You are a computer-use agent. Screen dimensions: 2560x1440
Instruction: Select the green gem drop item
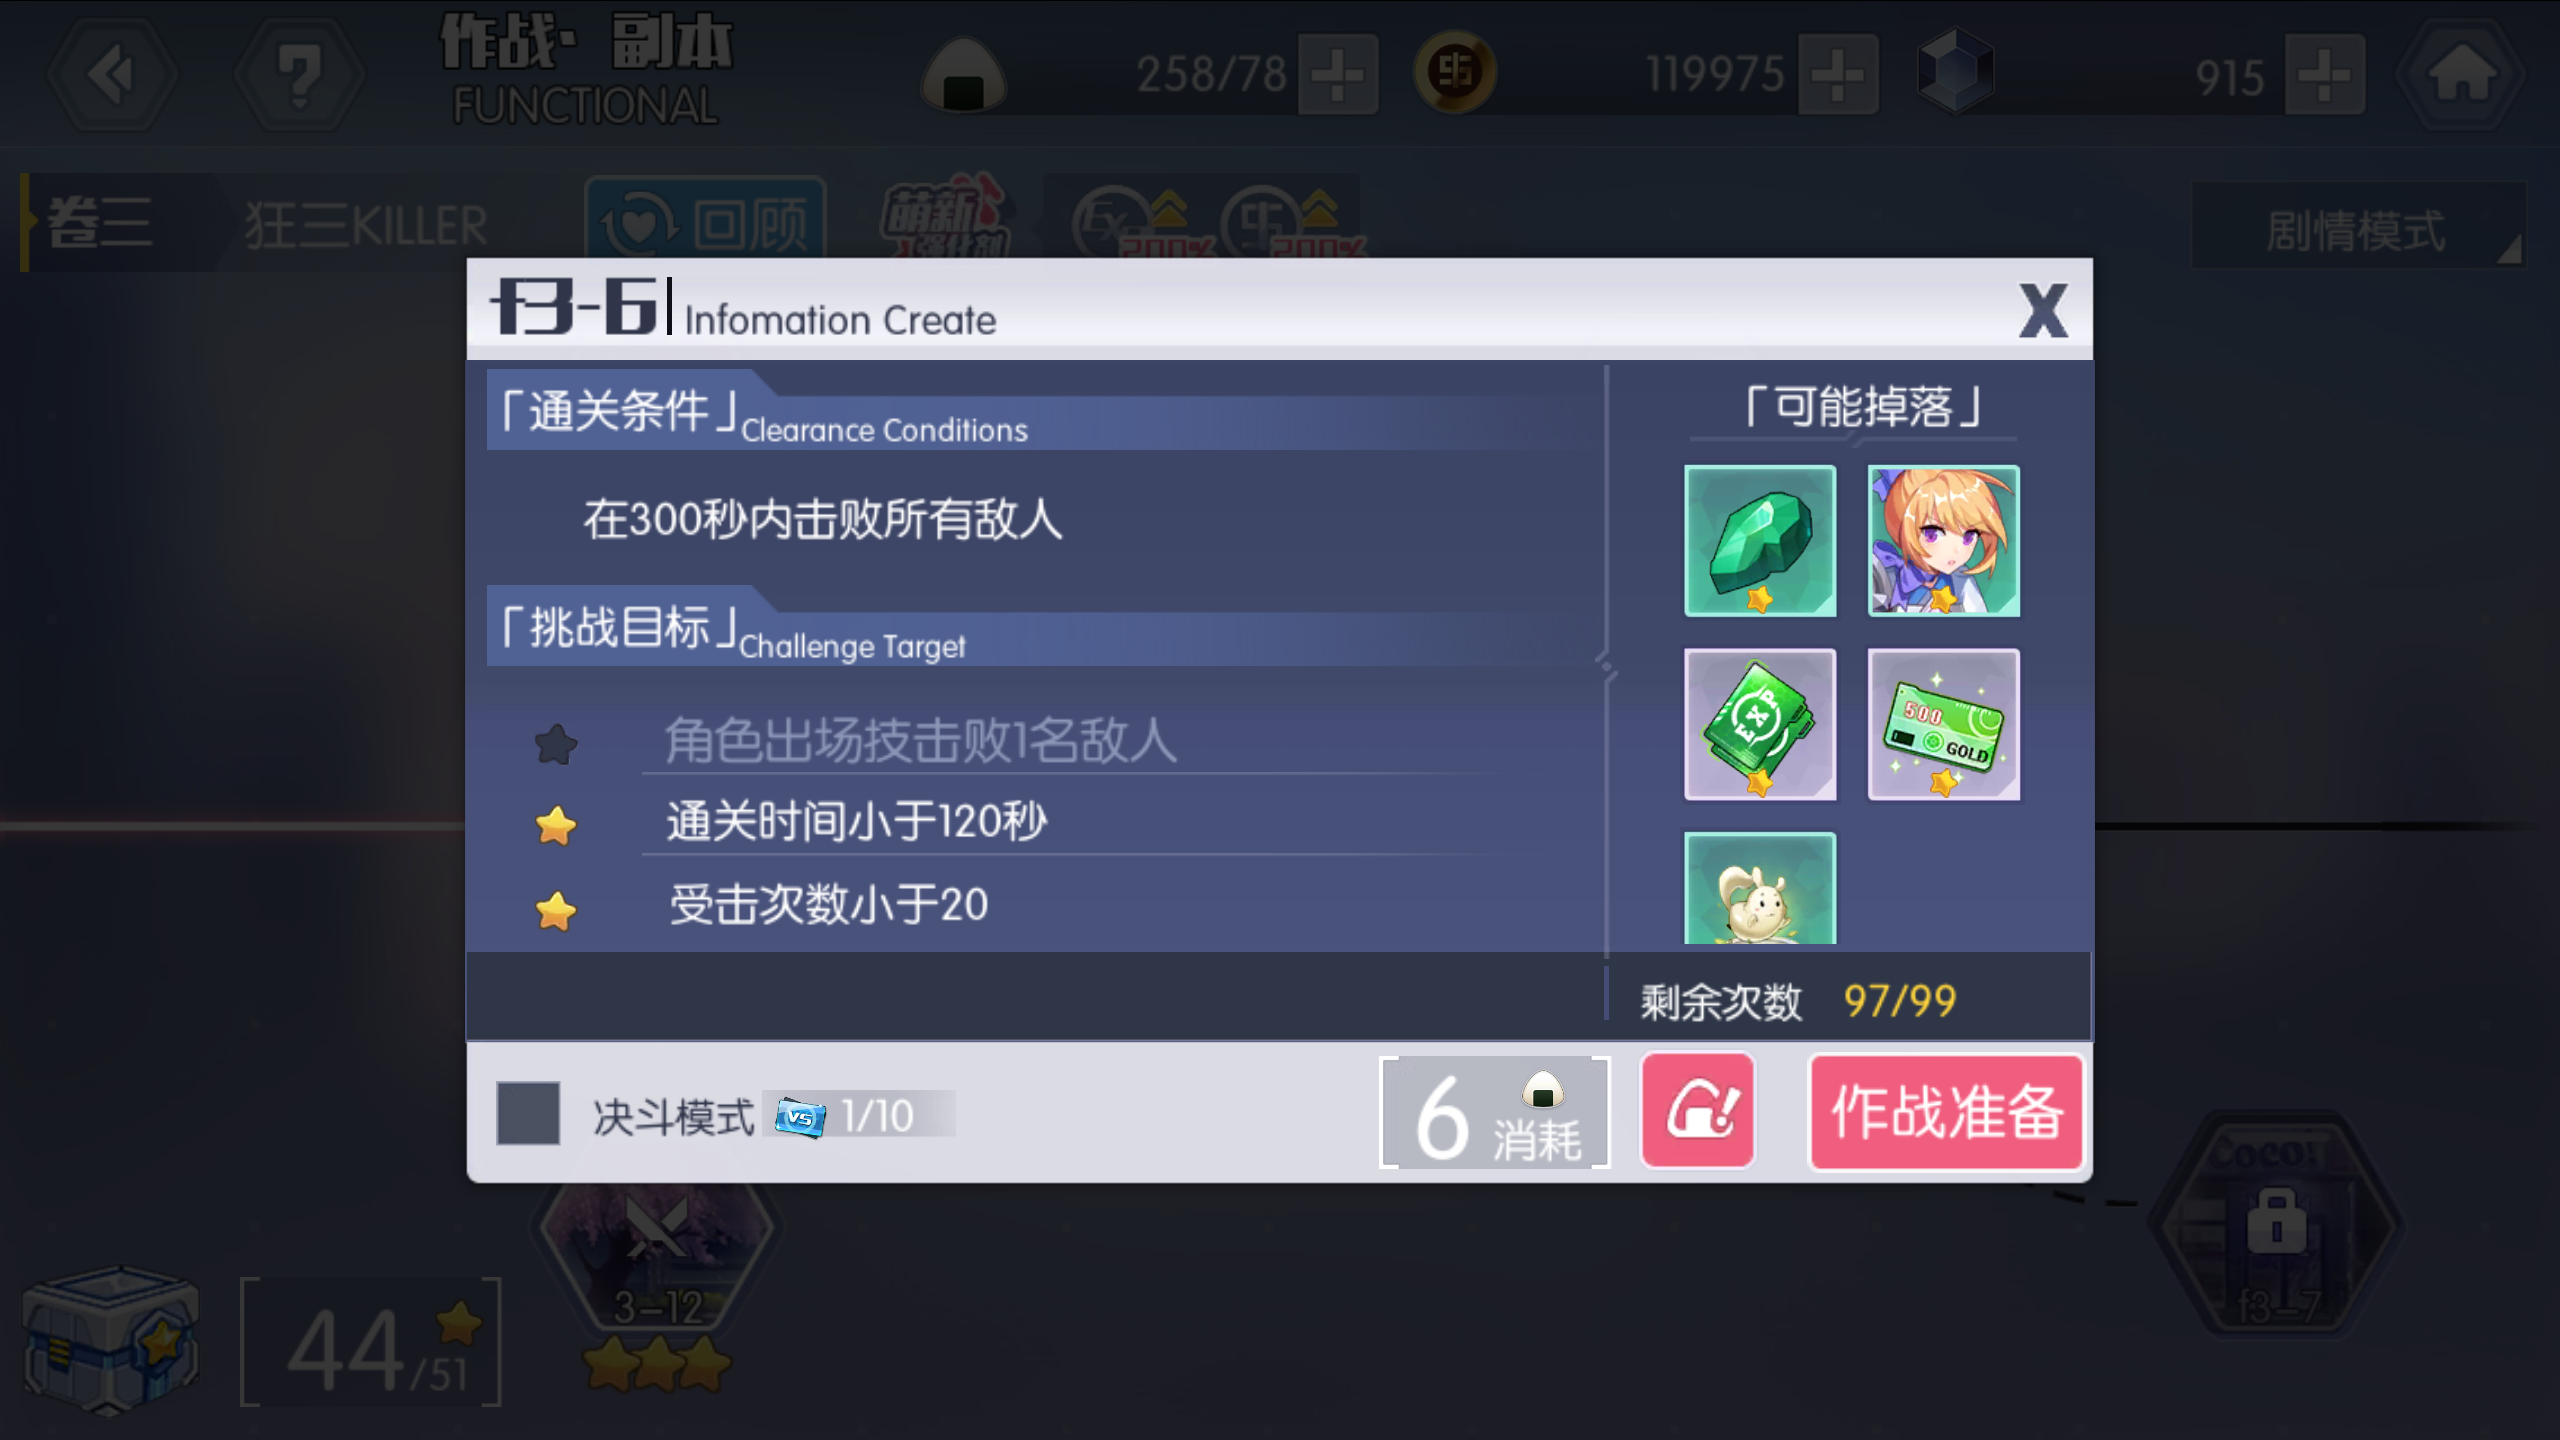[1760, 541]
